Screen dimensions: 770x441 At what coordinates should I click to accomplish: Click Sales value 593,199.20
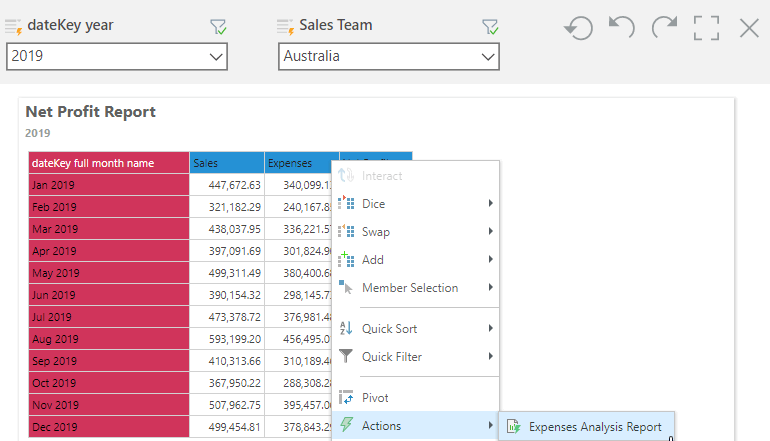pos(234,339)
